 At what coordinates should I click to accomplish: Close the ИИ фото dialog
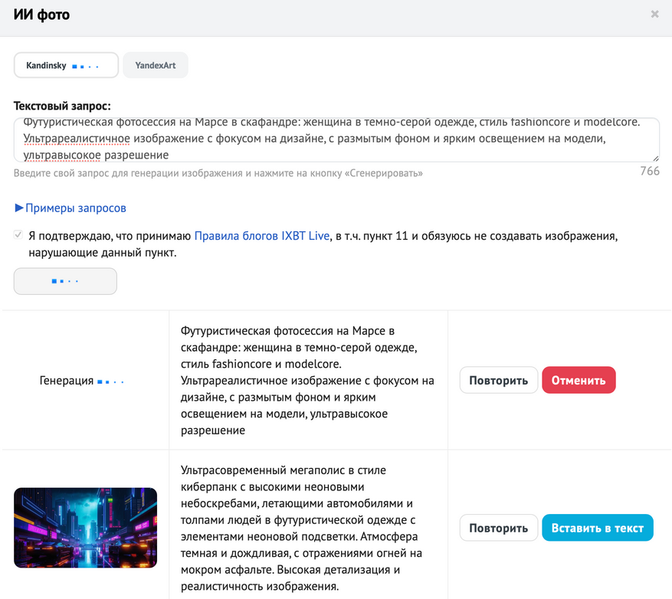pyautogui.click(x=655, y=16)
